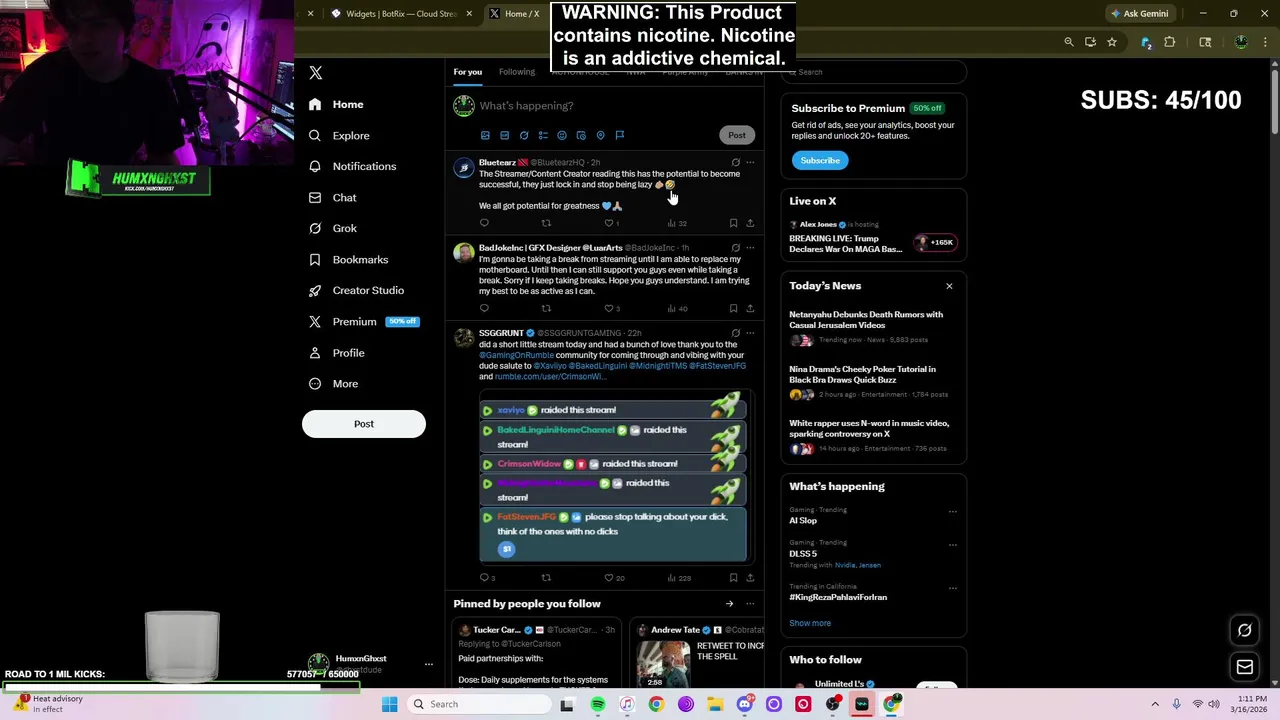Image resolution: width=1280 pixels, height=720 pixels.
Task: Open the @GamingOnRumble mention link
Action: click(516, 355)
